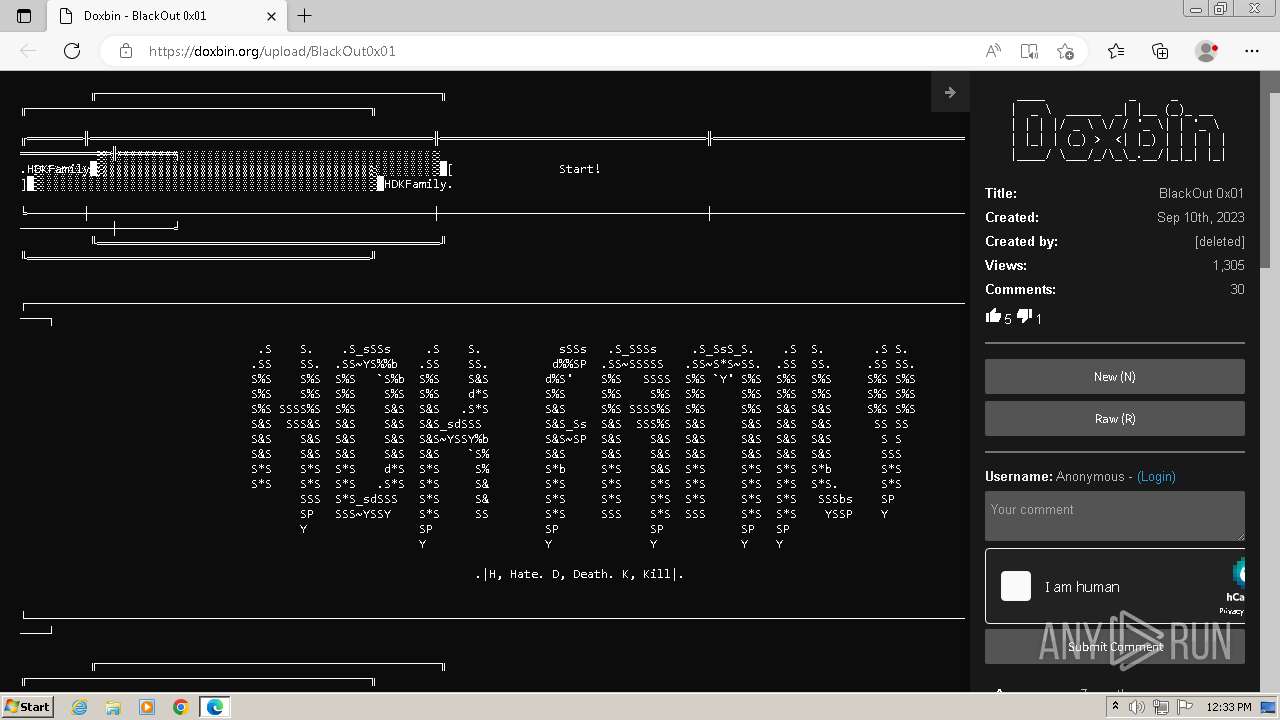Click the Doxbin ASCII logo

[x=1118, y=130]
